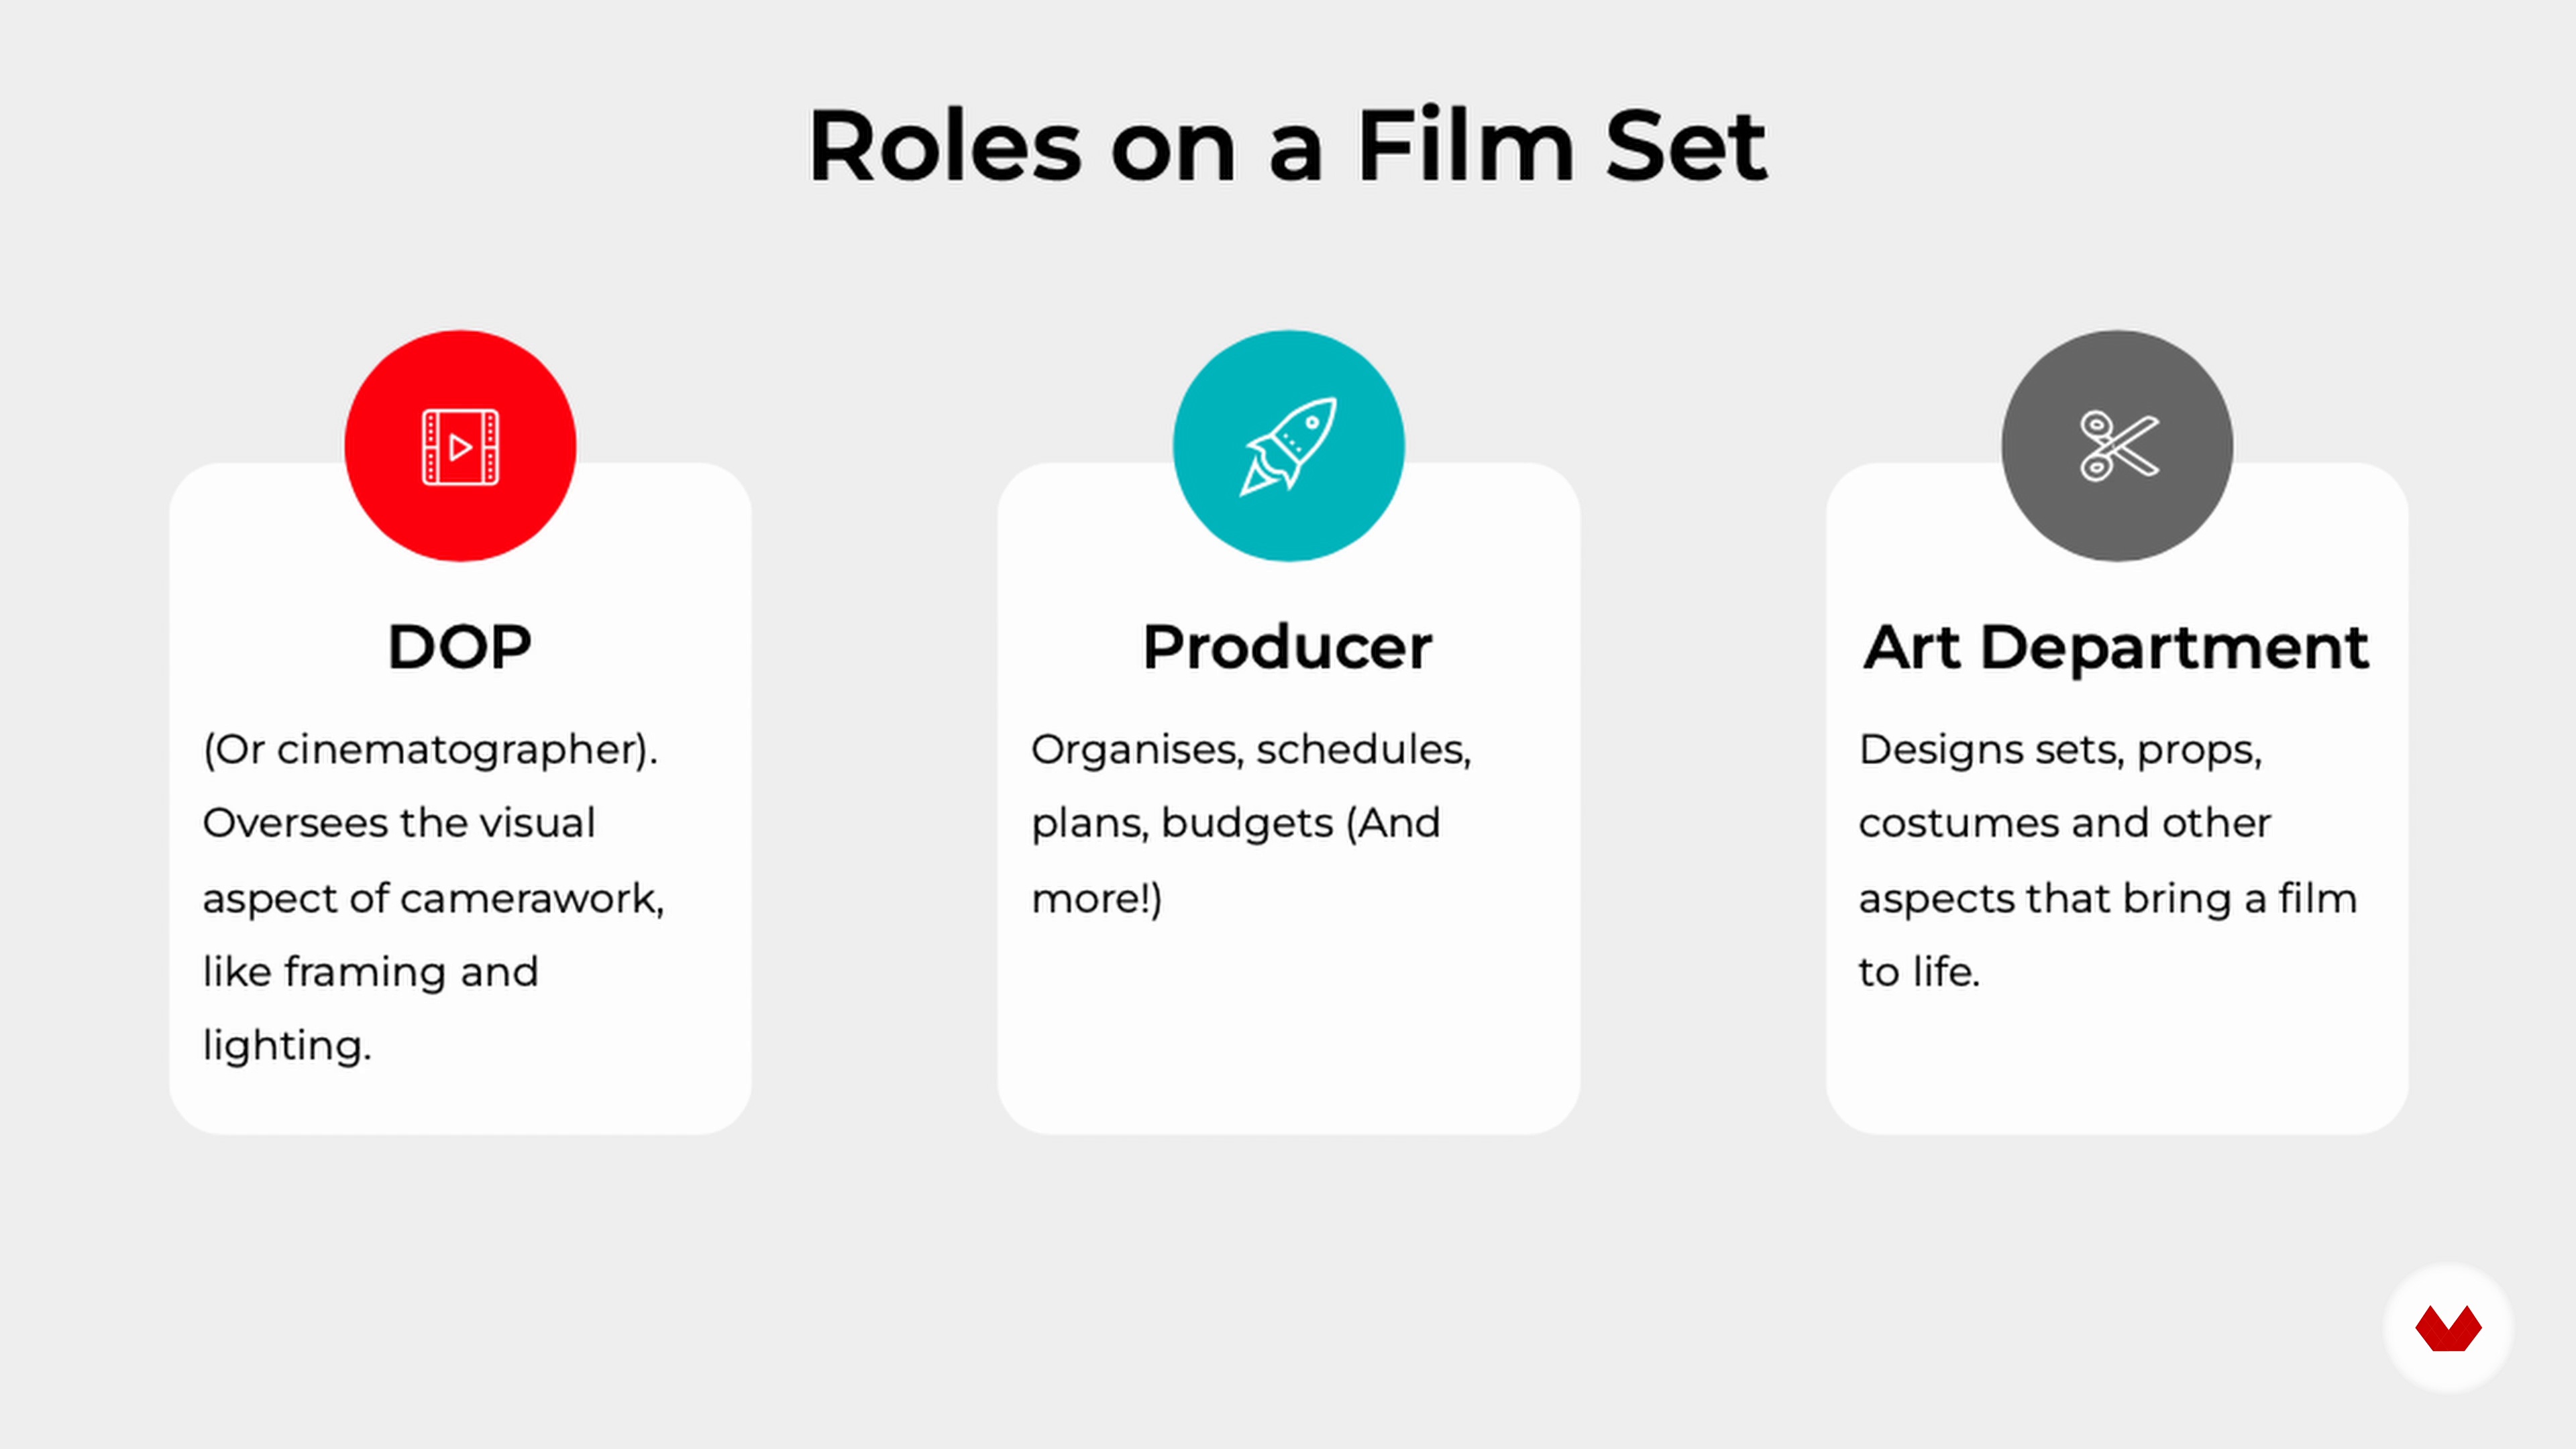Screen dimensions: 2576x1449
Task: Click the "like framing and" text line
Action: (371, 972)
